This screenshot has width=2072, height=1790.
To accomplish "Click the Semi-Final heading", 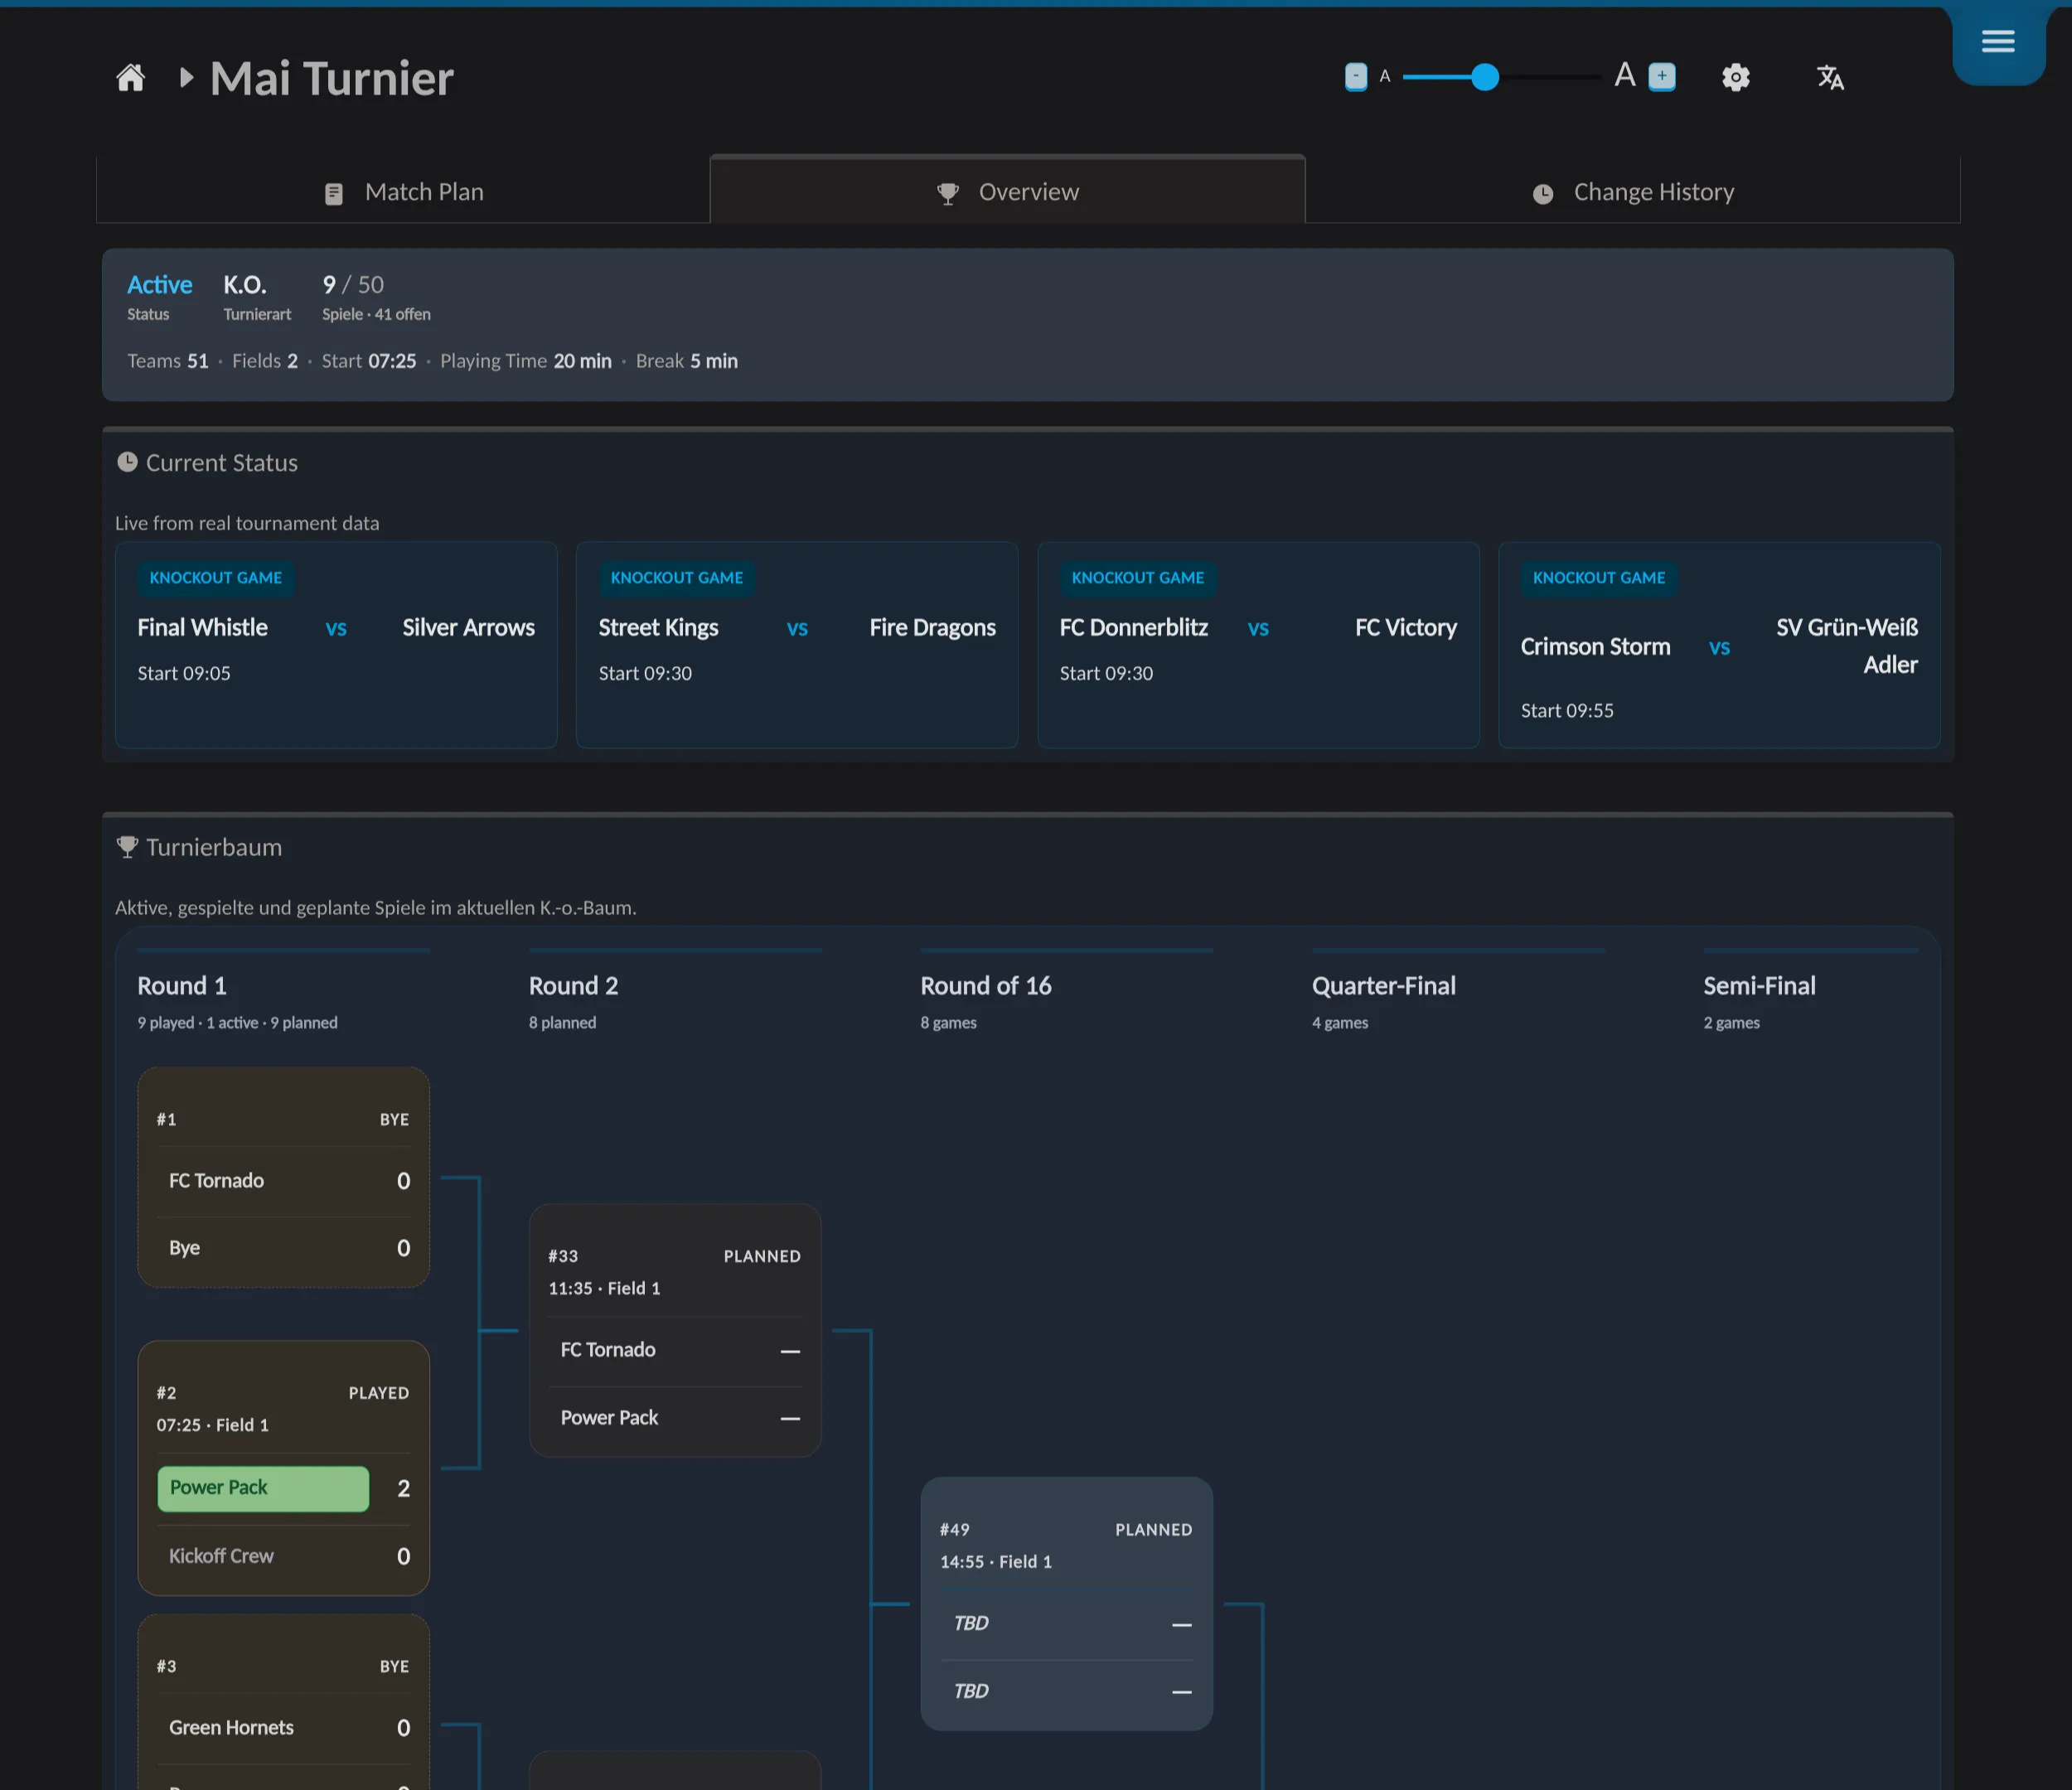I will point(1760,986).
